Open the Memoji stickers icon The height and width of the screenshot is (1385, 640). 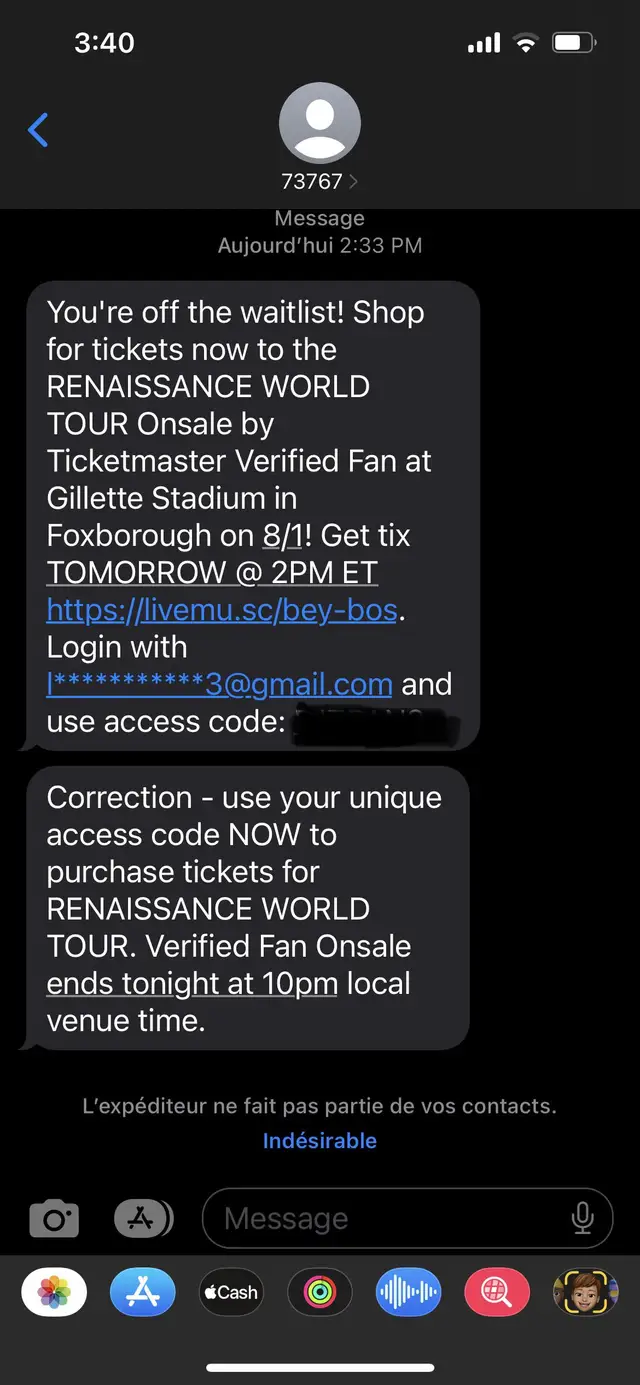(x=585, y=1292)
